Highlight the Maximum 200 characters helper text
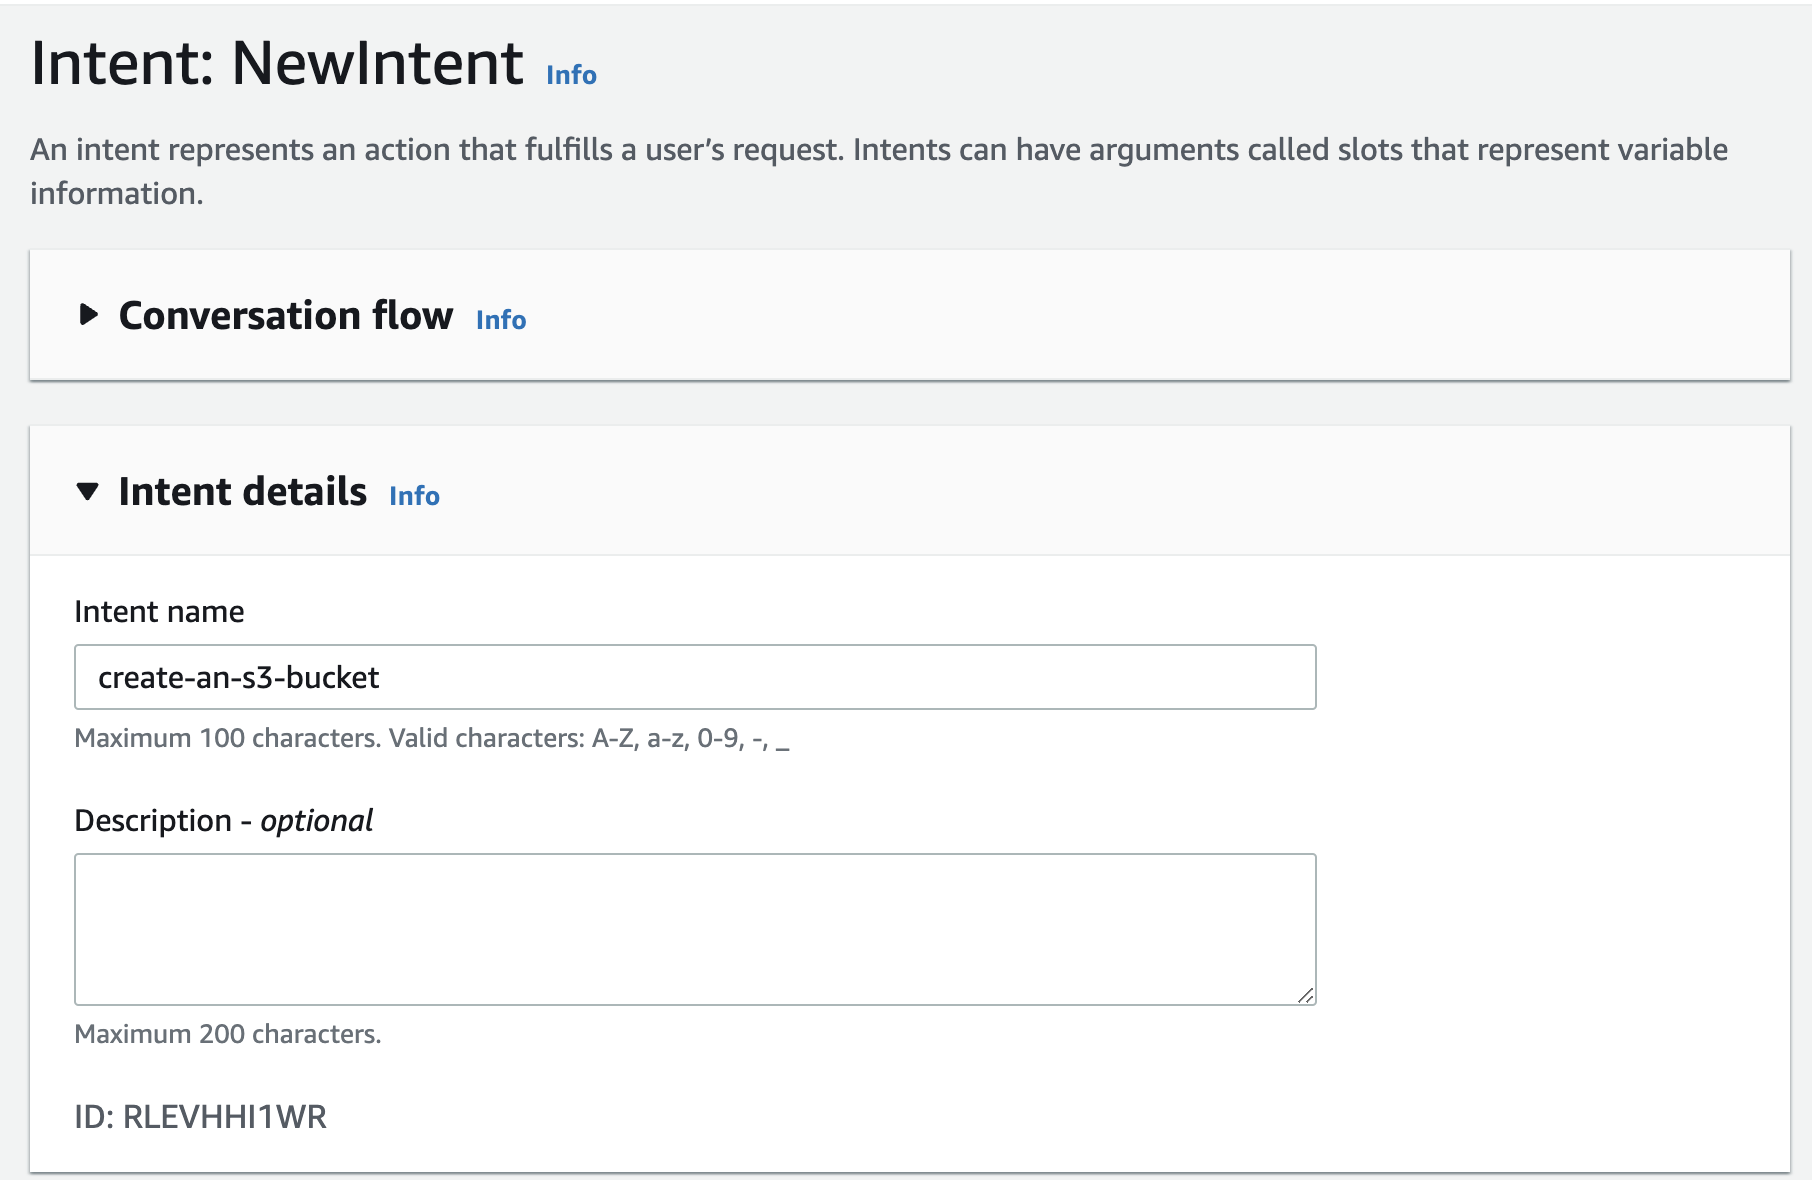This screenshot has width=1812, height=1180. 226,1034
